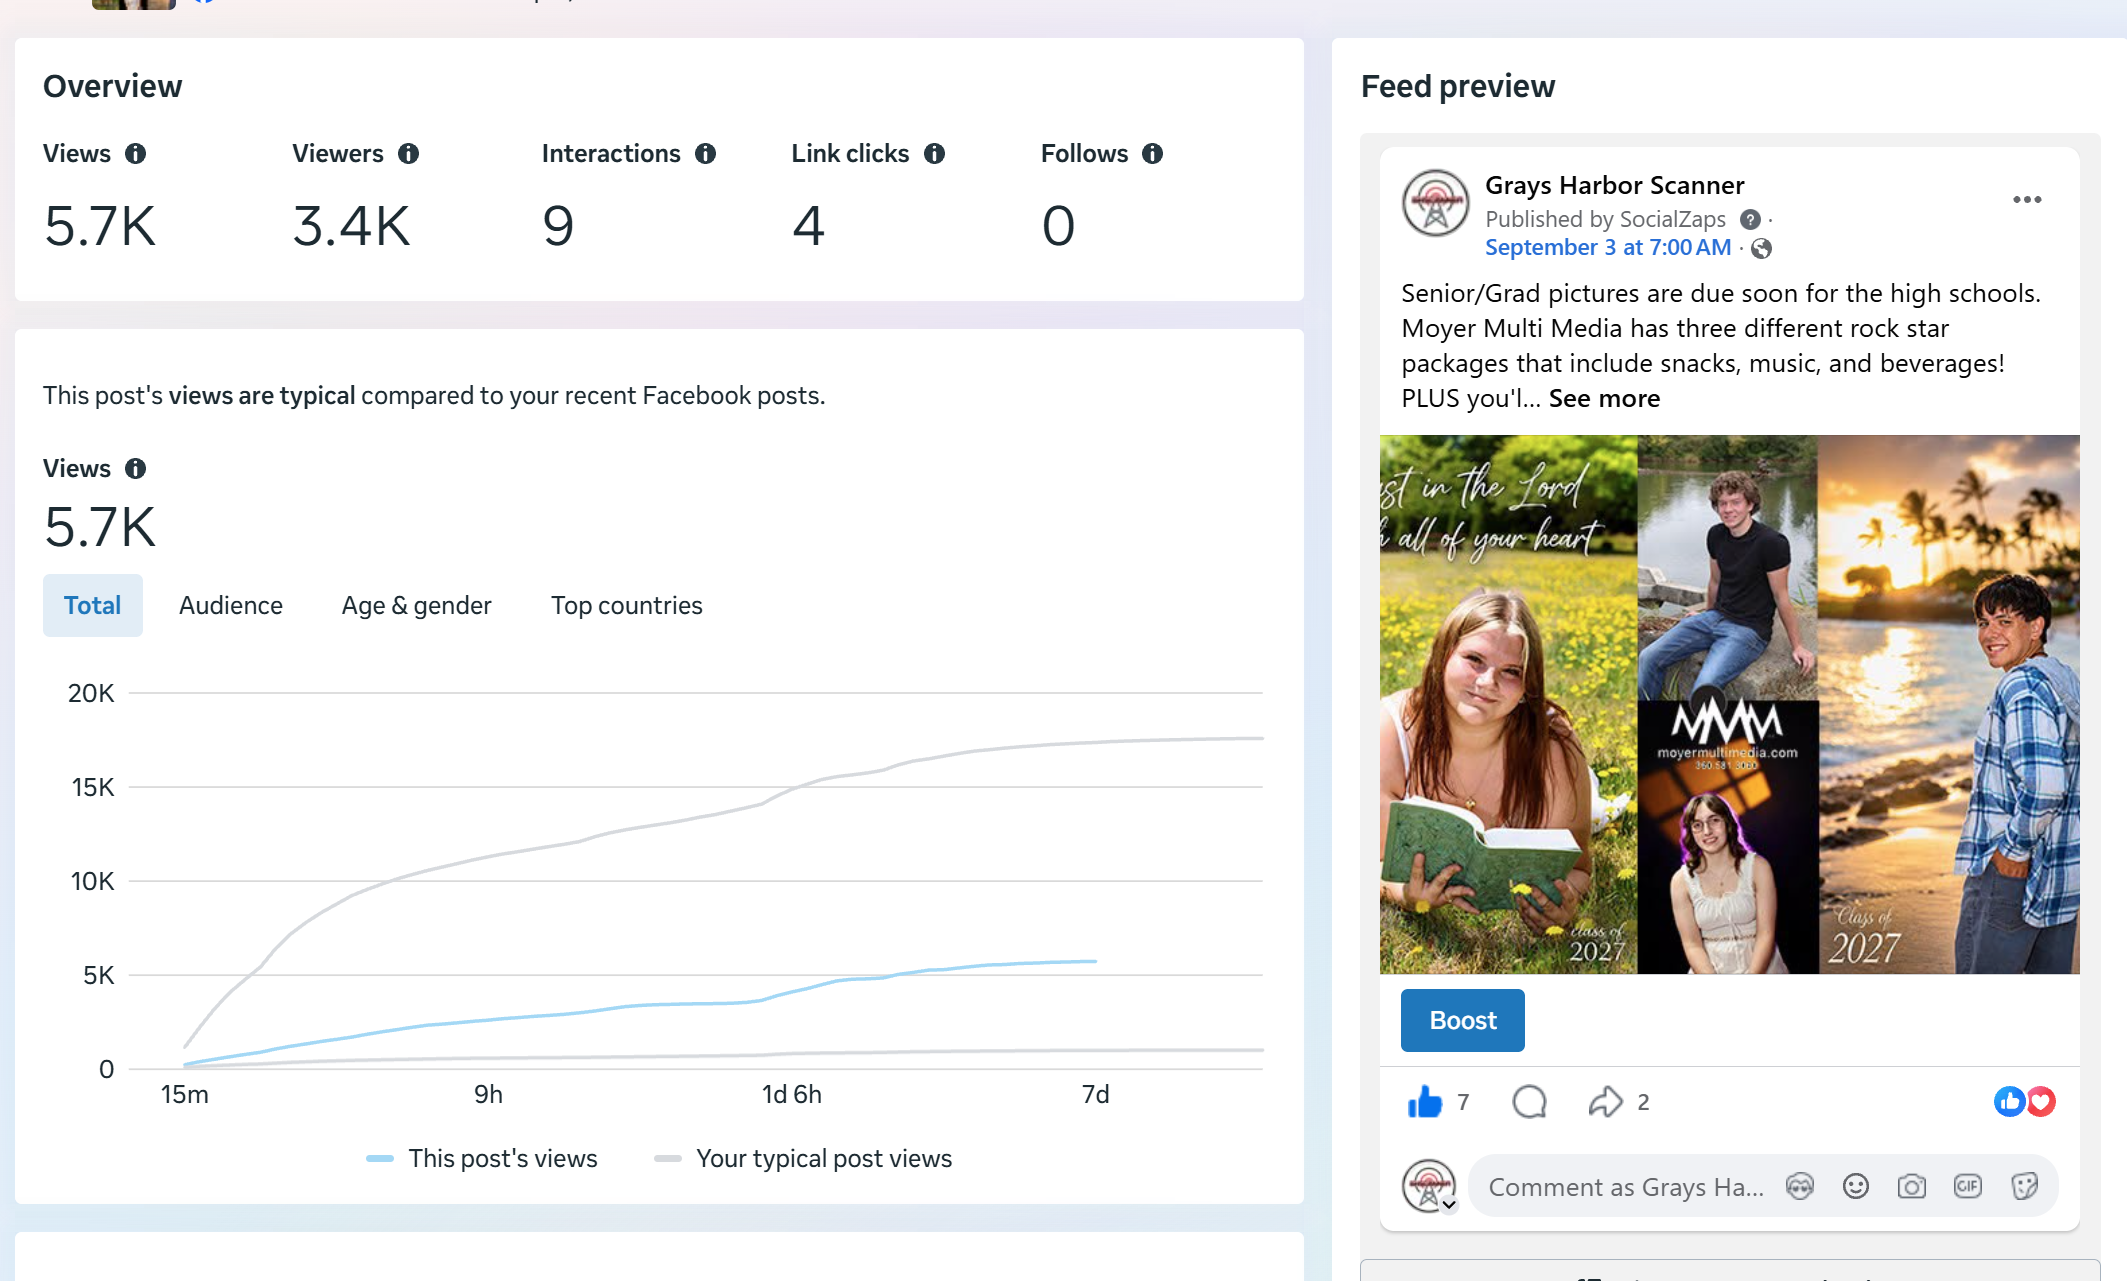Screen dimensions: 2127x1281
Task: Click the Published by SocialZaps text
Action: pos(1606,220)
